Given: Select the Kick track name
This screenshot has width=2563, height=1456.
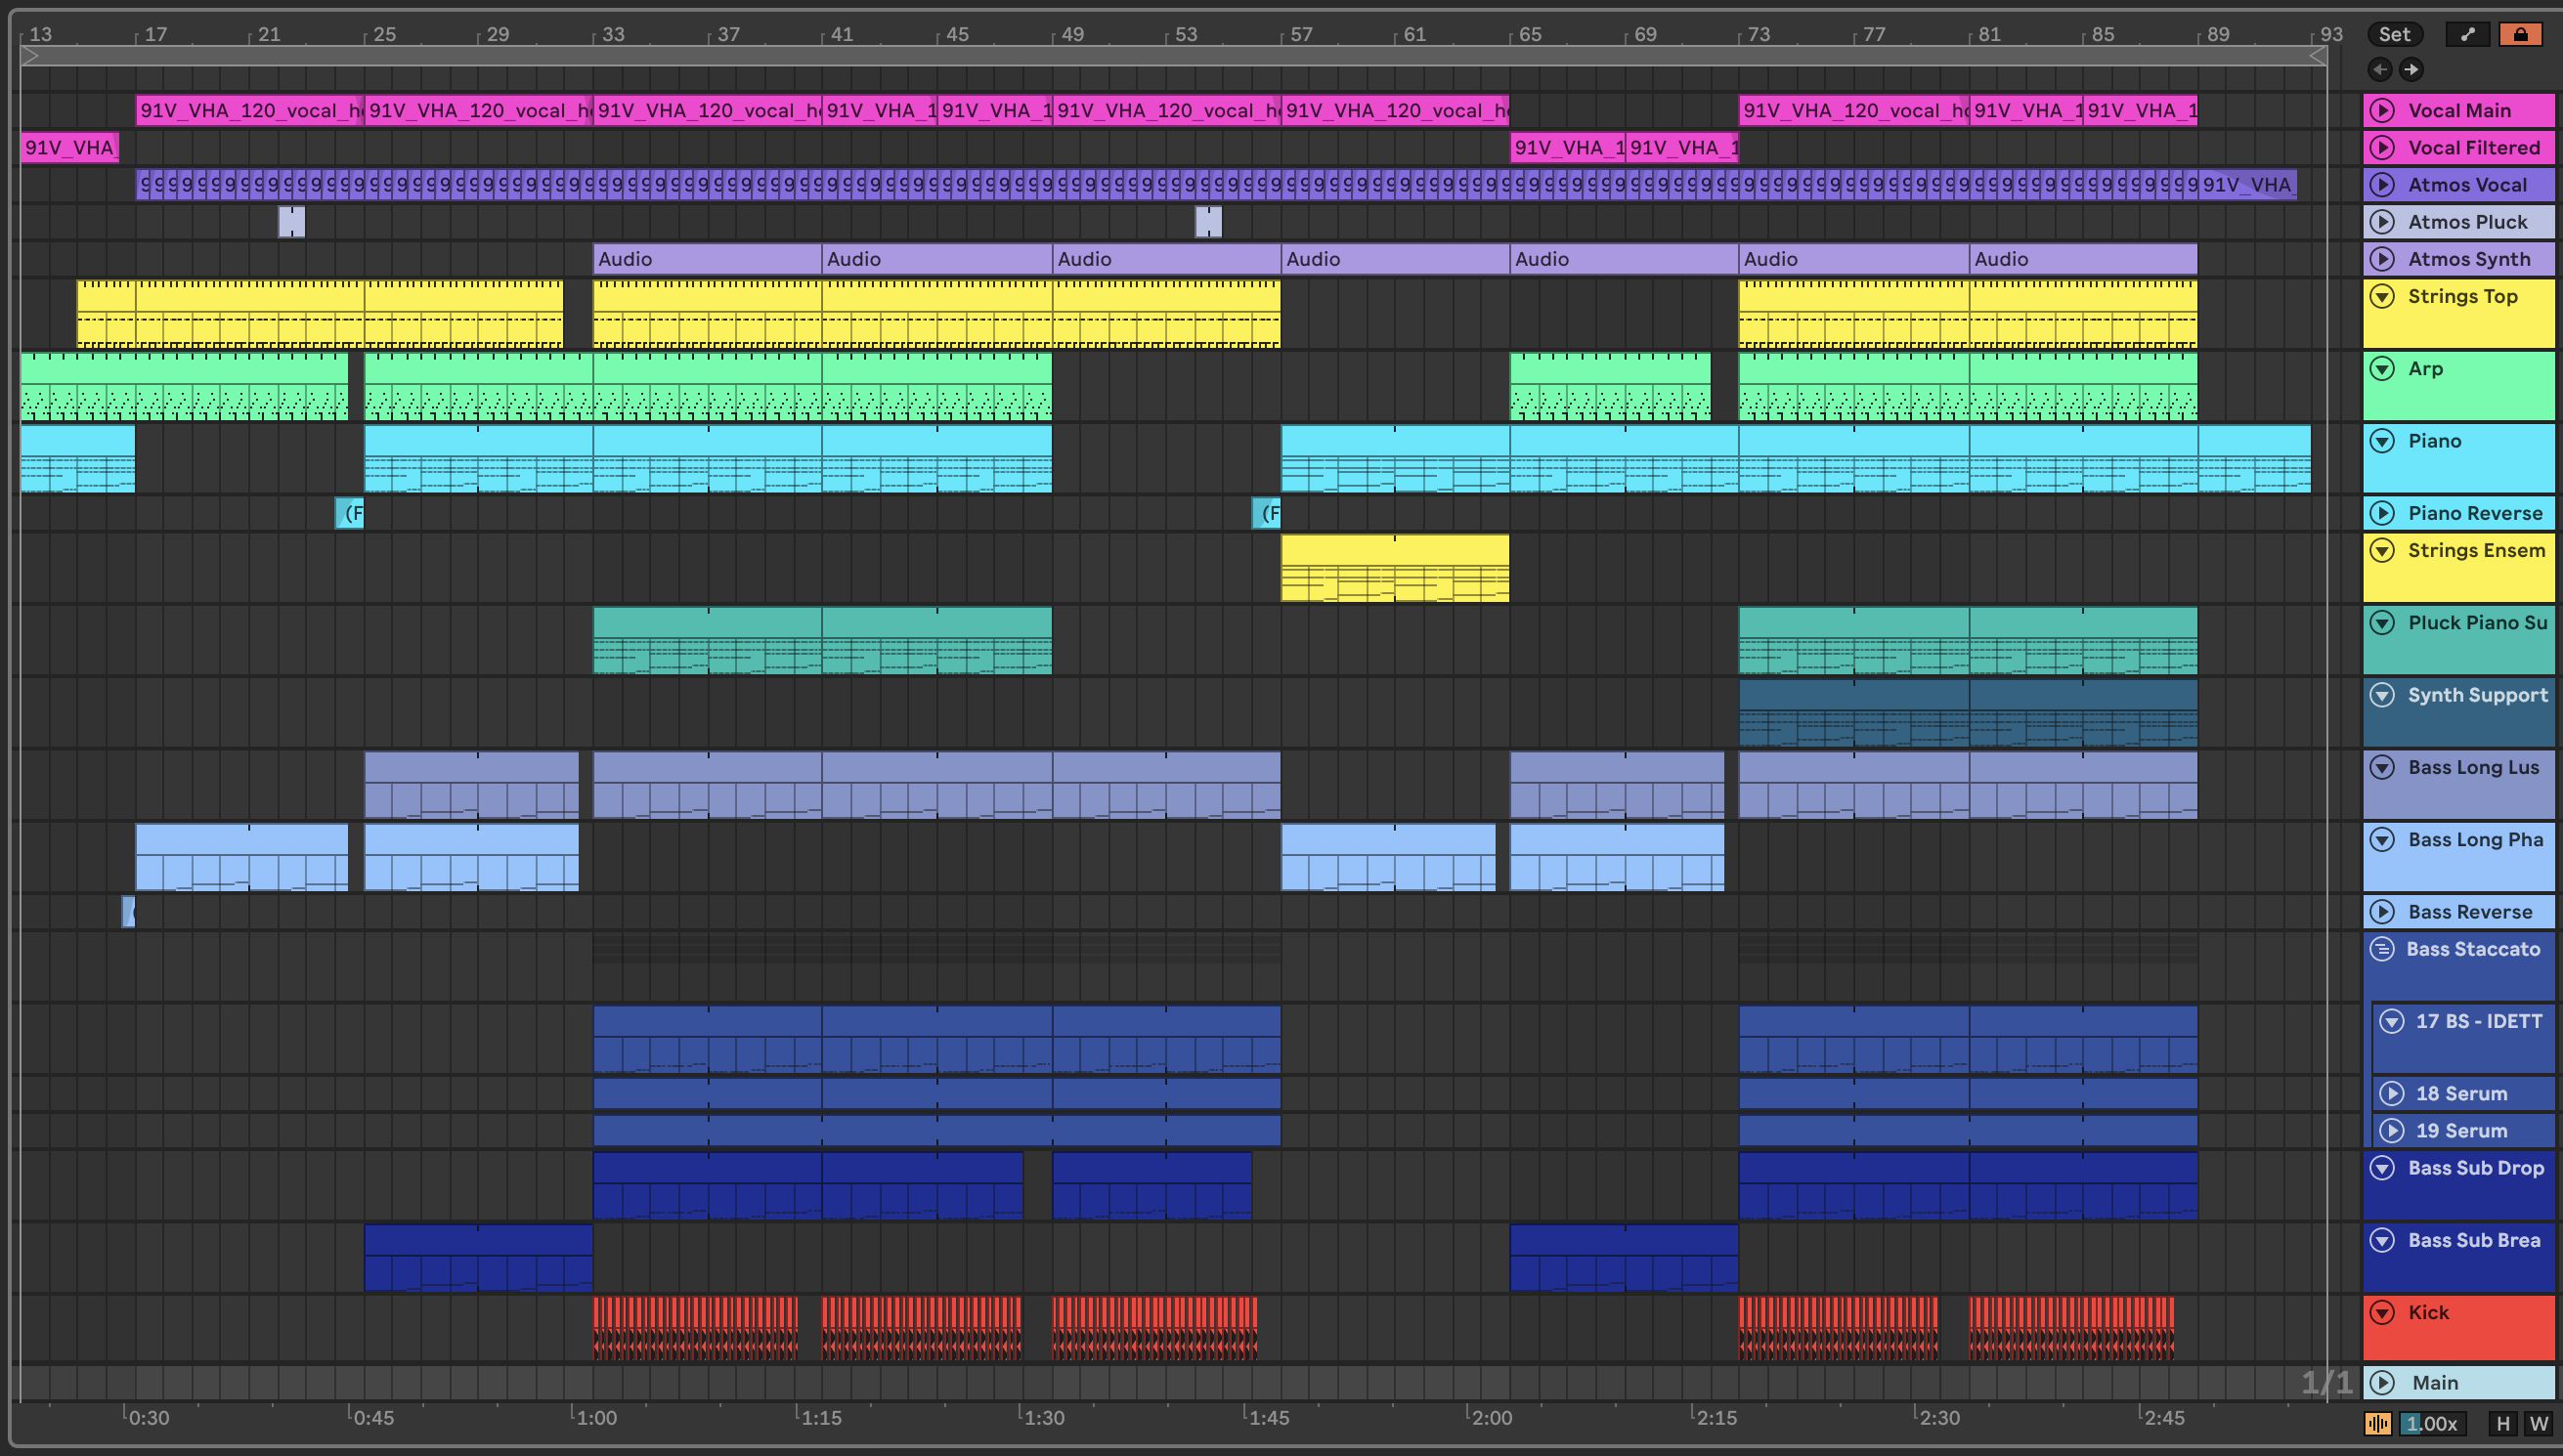Looking at the screenshot, I should coord(2428,1312).
